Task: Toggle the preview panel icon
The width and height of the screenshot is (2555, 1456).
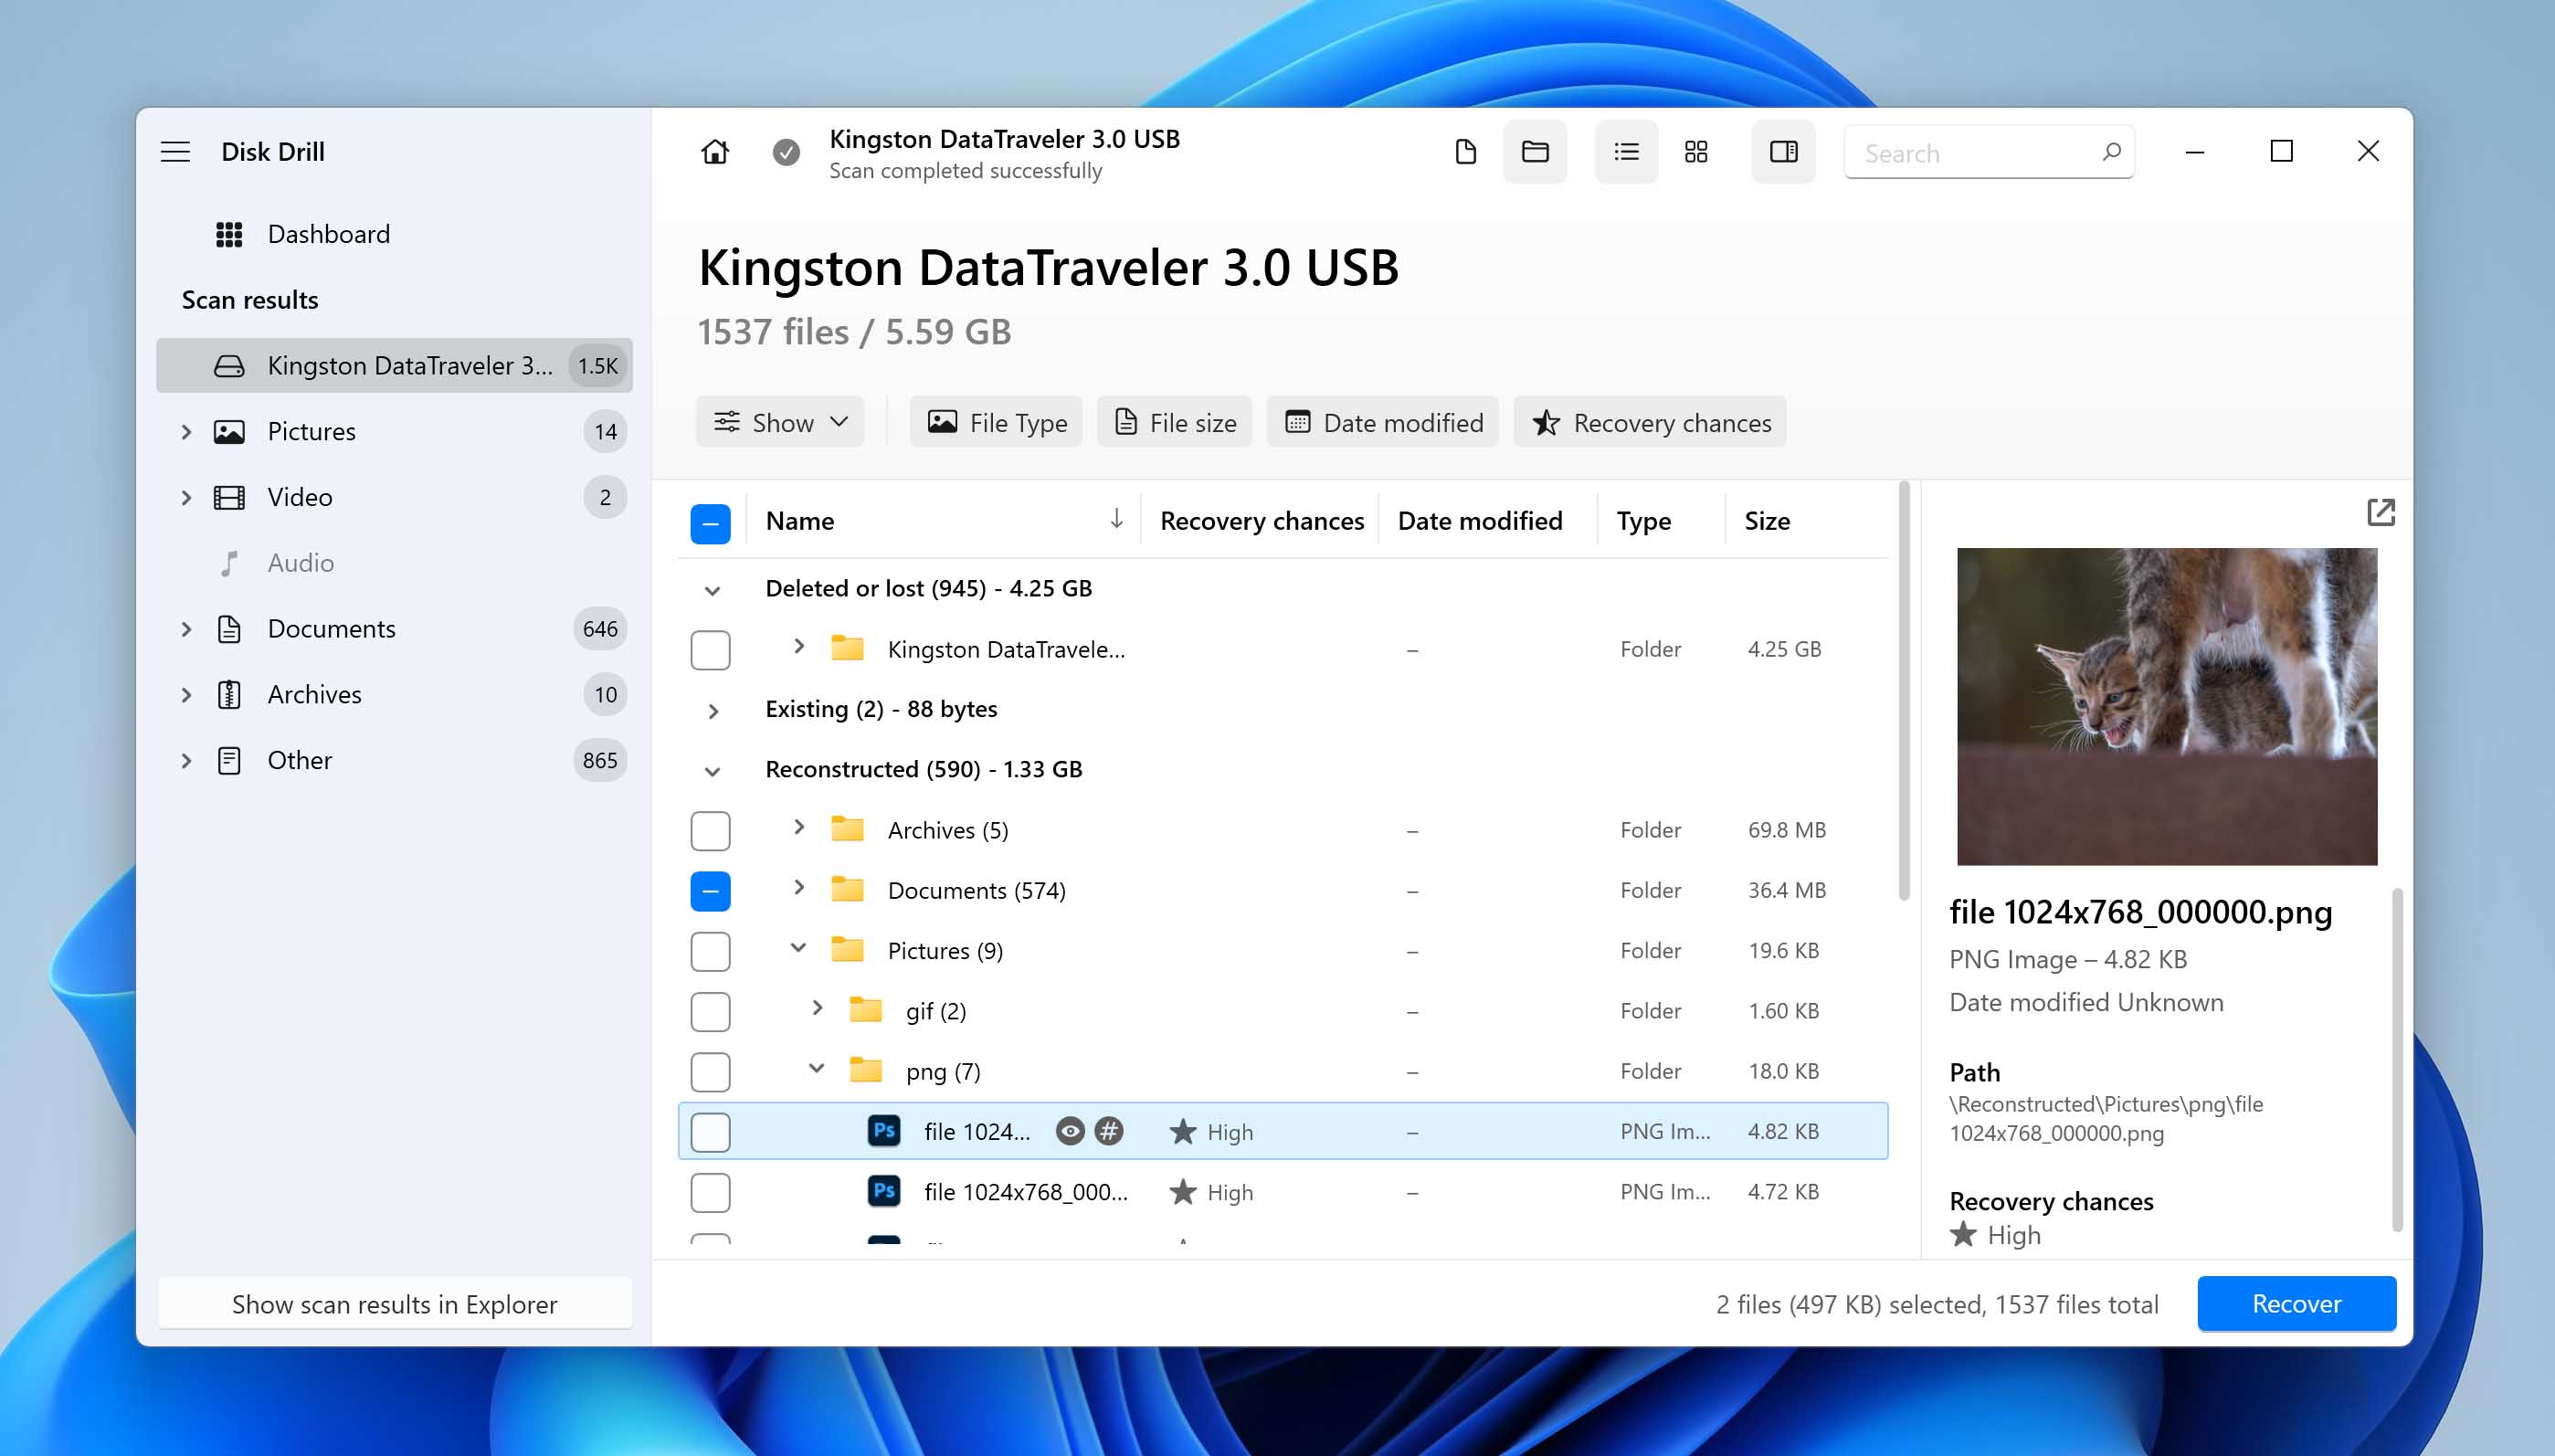Action: [x=1783, y=152]
